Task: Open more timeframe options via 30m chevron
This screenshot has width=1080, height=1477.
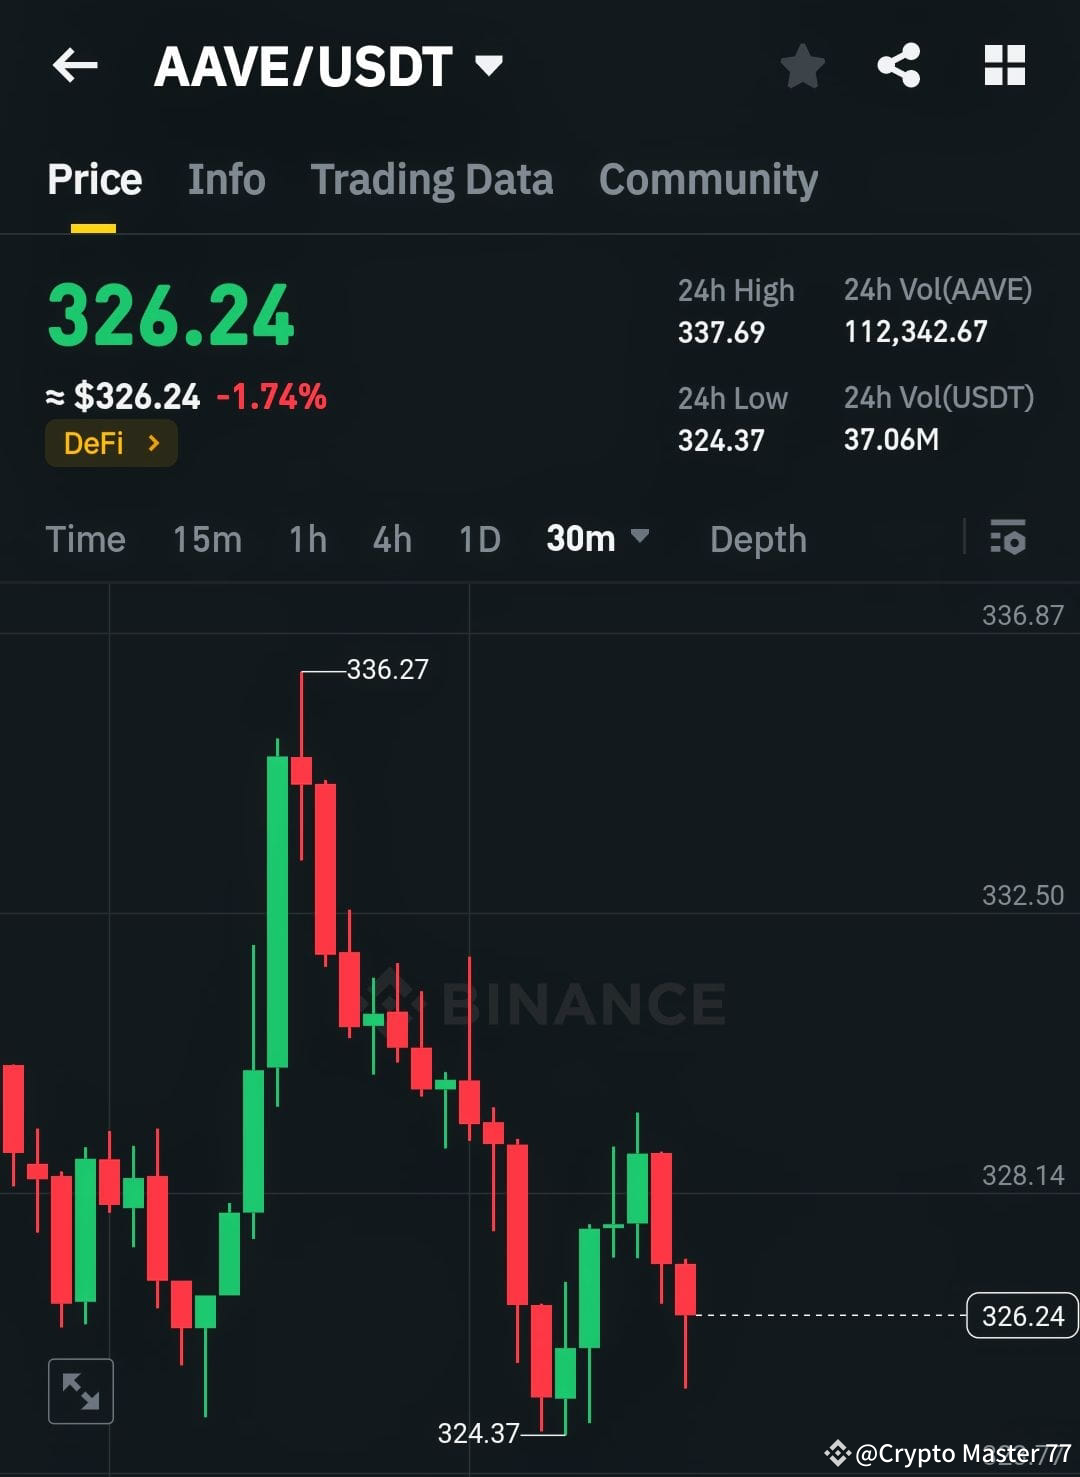Action: point(641,539)
